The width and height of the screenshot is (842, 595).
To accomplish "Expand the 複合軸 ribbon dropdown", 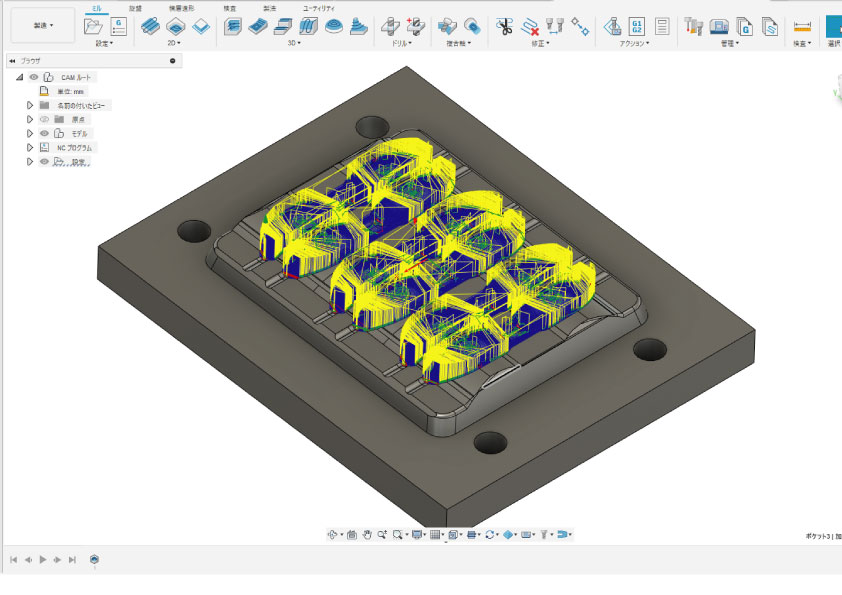I will (x=459, y=43).
